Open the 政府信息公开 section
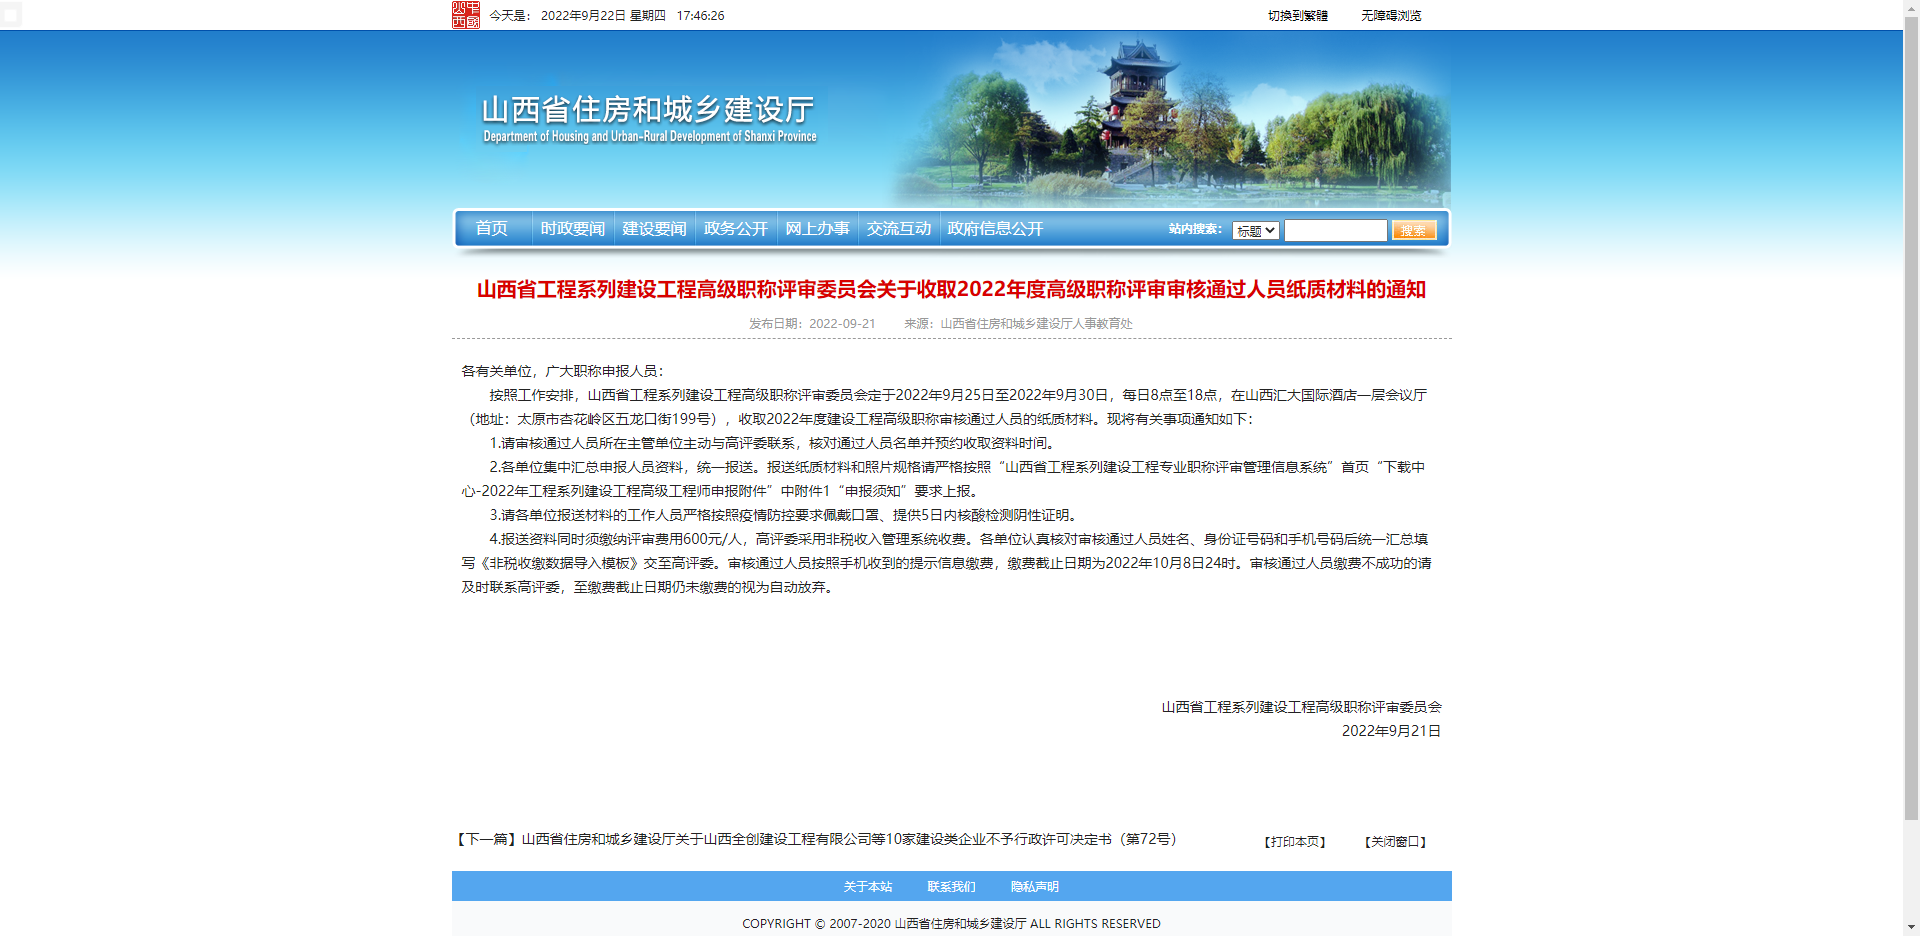 coord(995,229)
